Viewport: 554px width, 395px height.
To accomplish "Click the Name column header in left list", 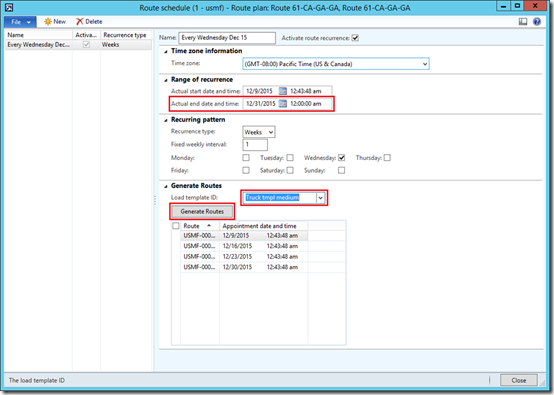I will click(39, 35).
